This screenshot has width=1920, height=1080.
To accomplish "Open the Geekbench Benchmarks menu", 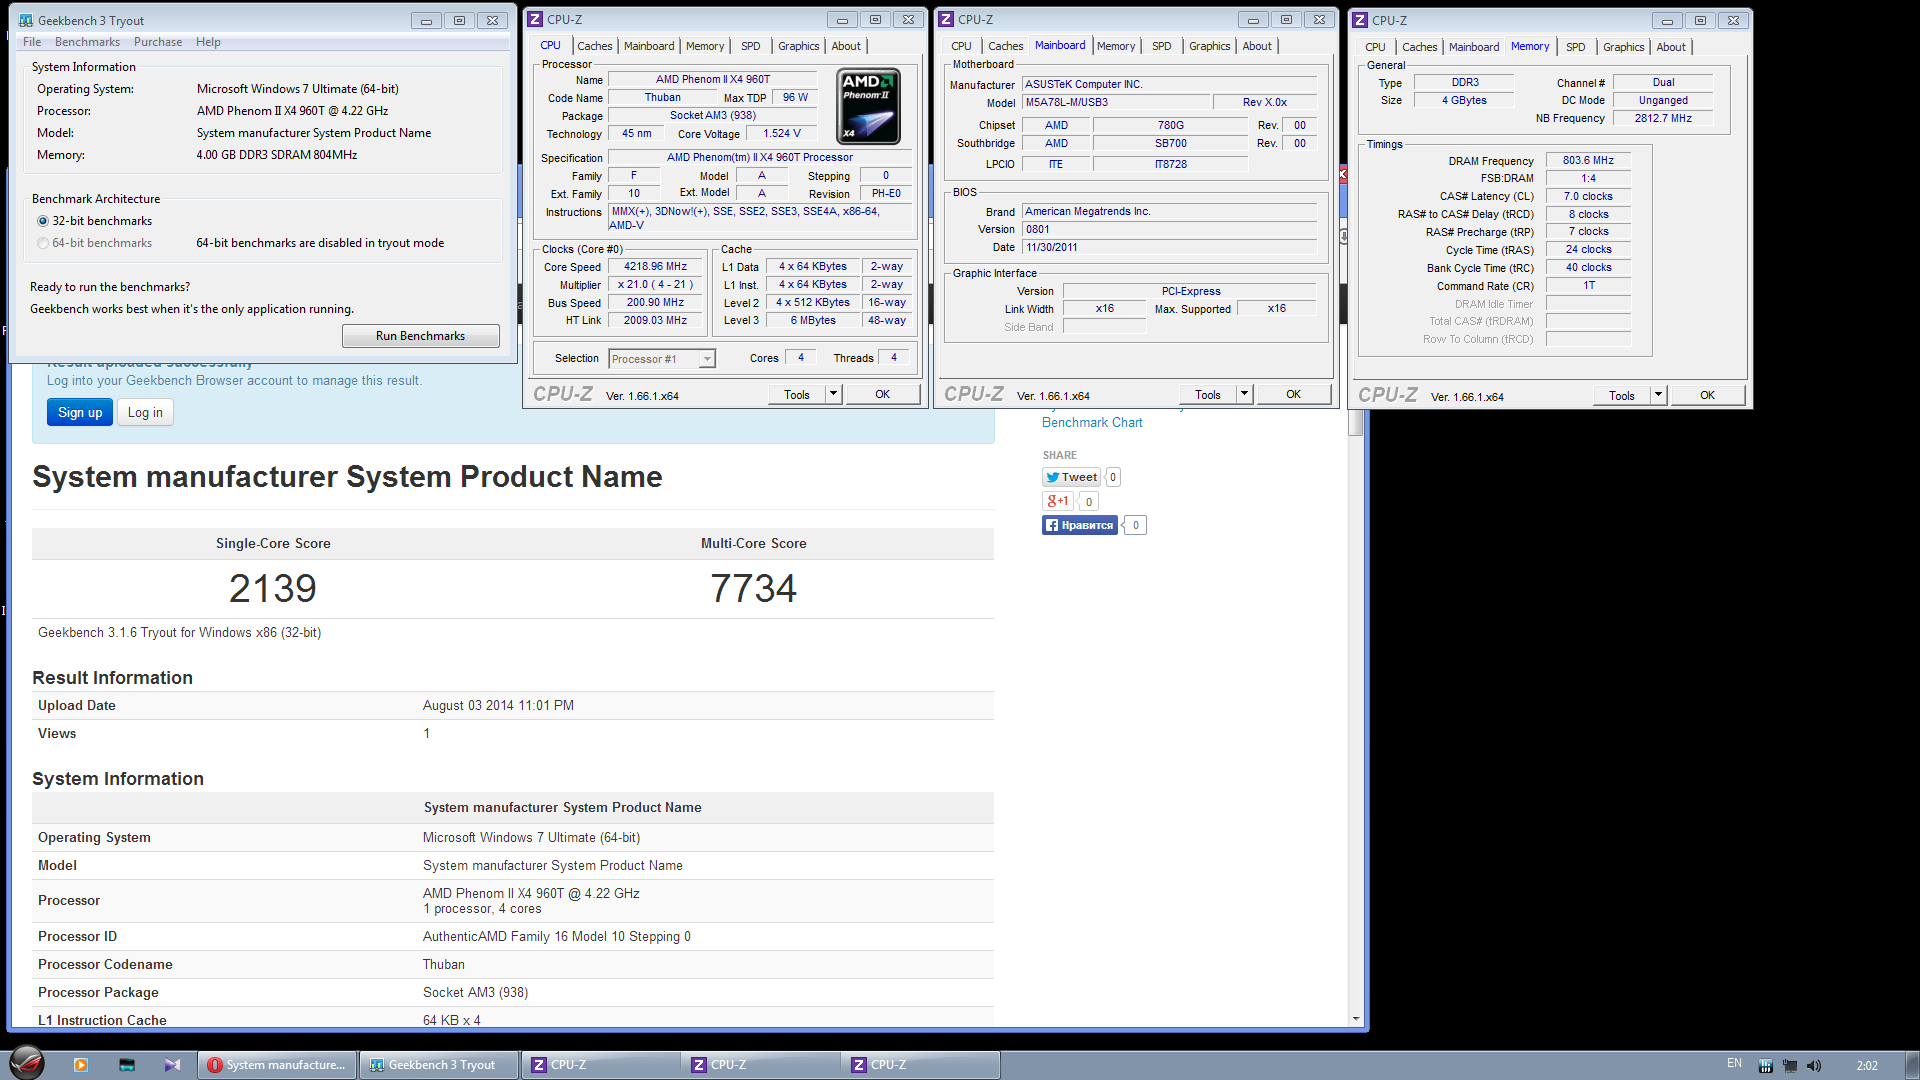I will (x=87, y=42).
